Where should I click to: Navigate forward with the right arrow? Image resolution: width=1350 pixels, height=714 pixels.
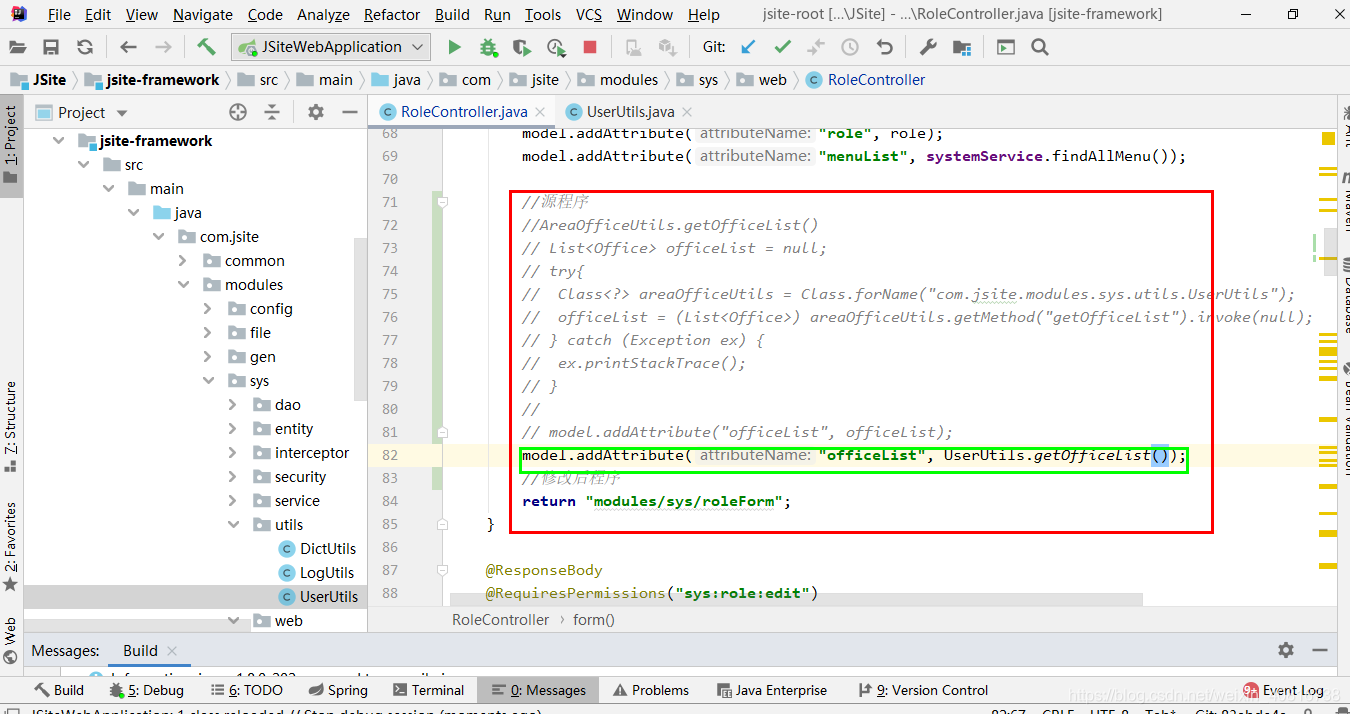click(x=163, y=47)
